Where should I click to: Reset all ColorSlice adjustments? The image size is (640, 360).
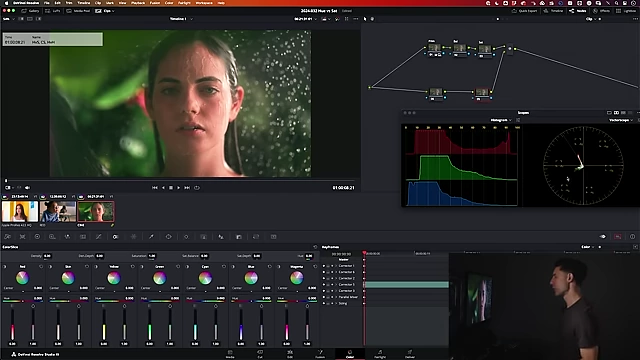tap(315, 247)
